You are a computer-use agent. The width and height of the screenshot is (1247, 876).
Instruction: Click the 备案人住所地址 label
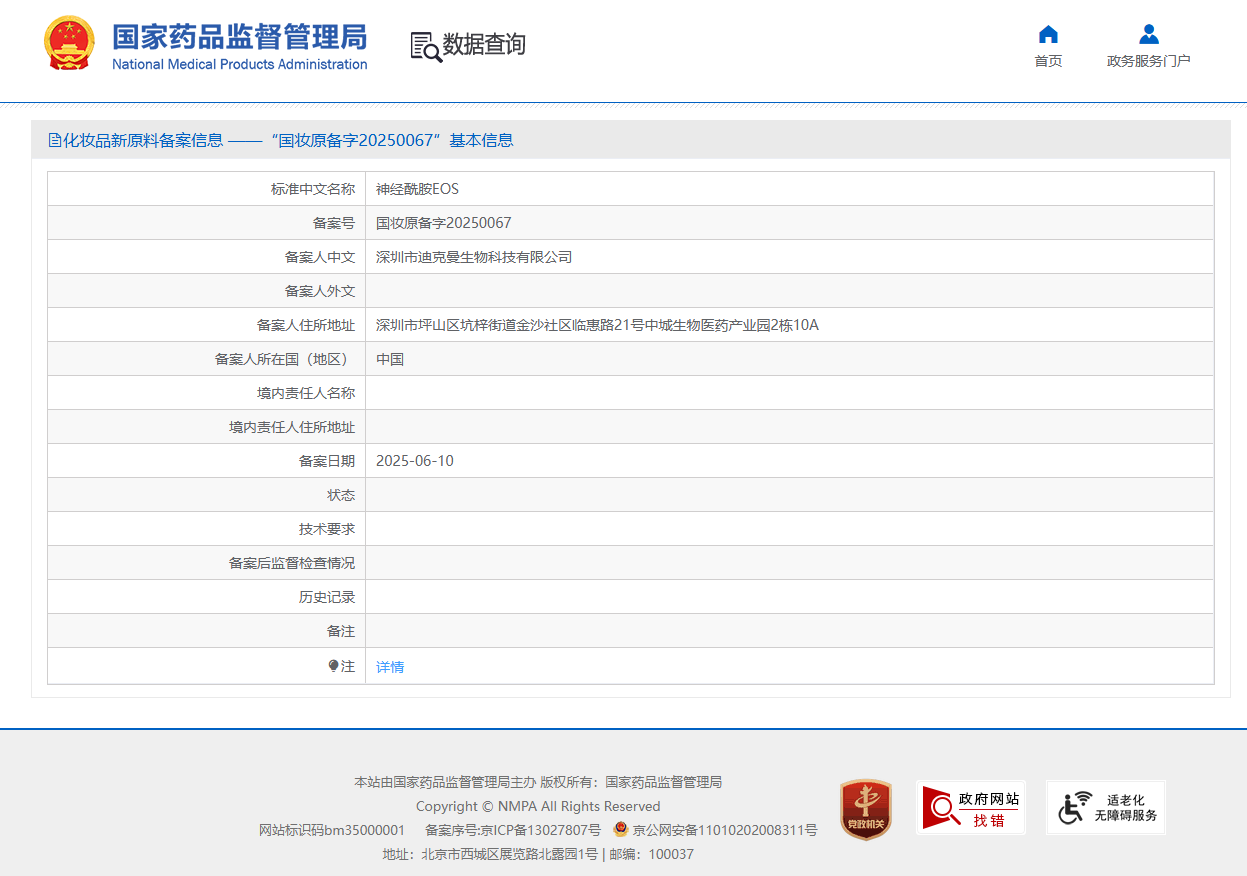[306, 325]
